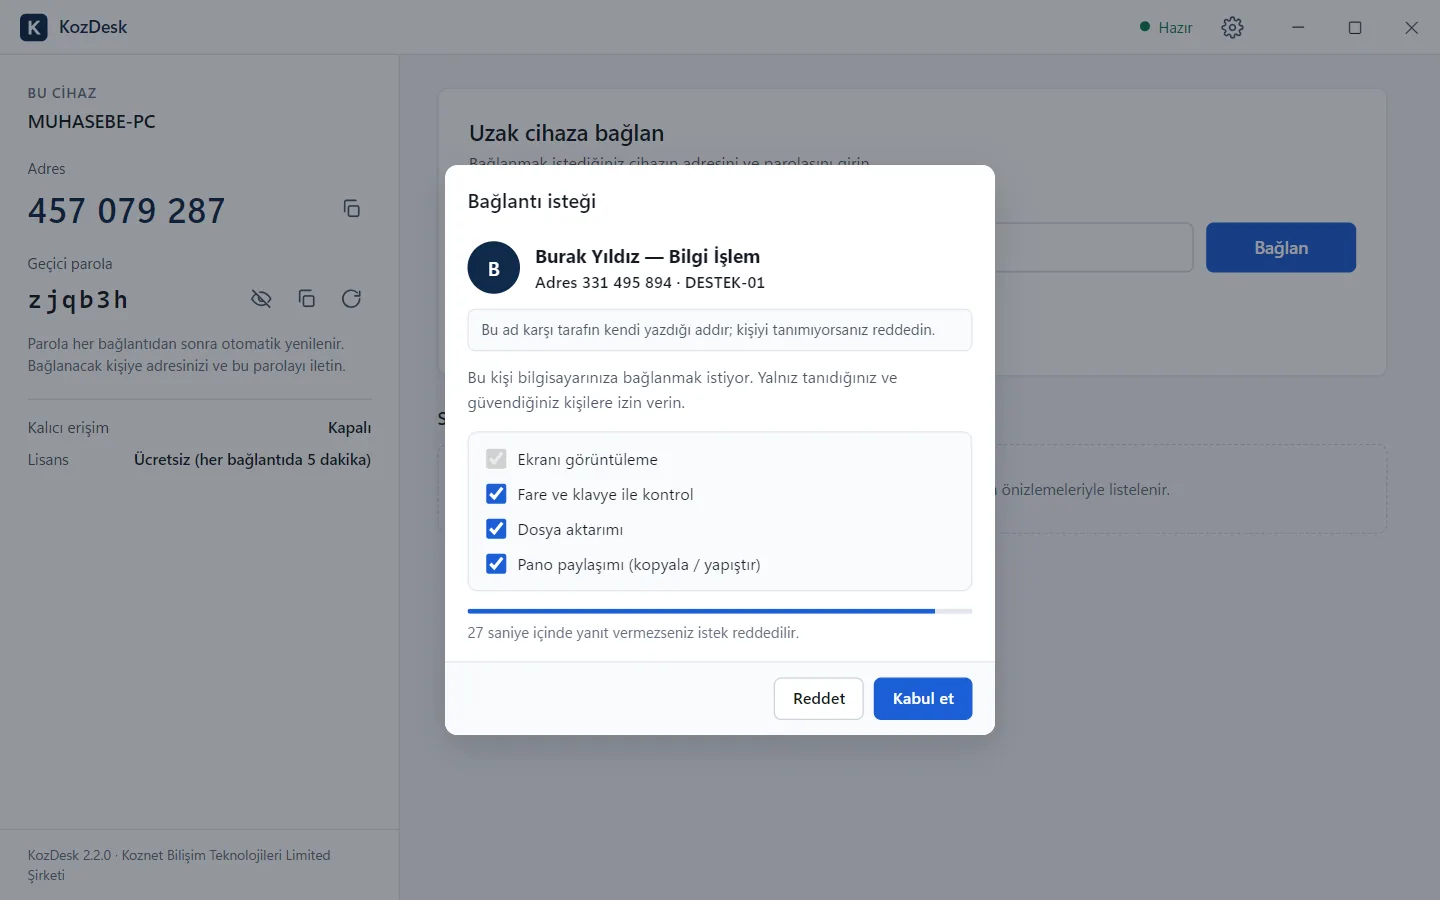Accept the connection with Kabul et
The image size is (1440, 900).
pos(923,699)
